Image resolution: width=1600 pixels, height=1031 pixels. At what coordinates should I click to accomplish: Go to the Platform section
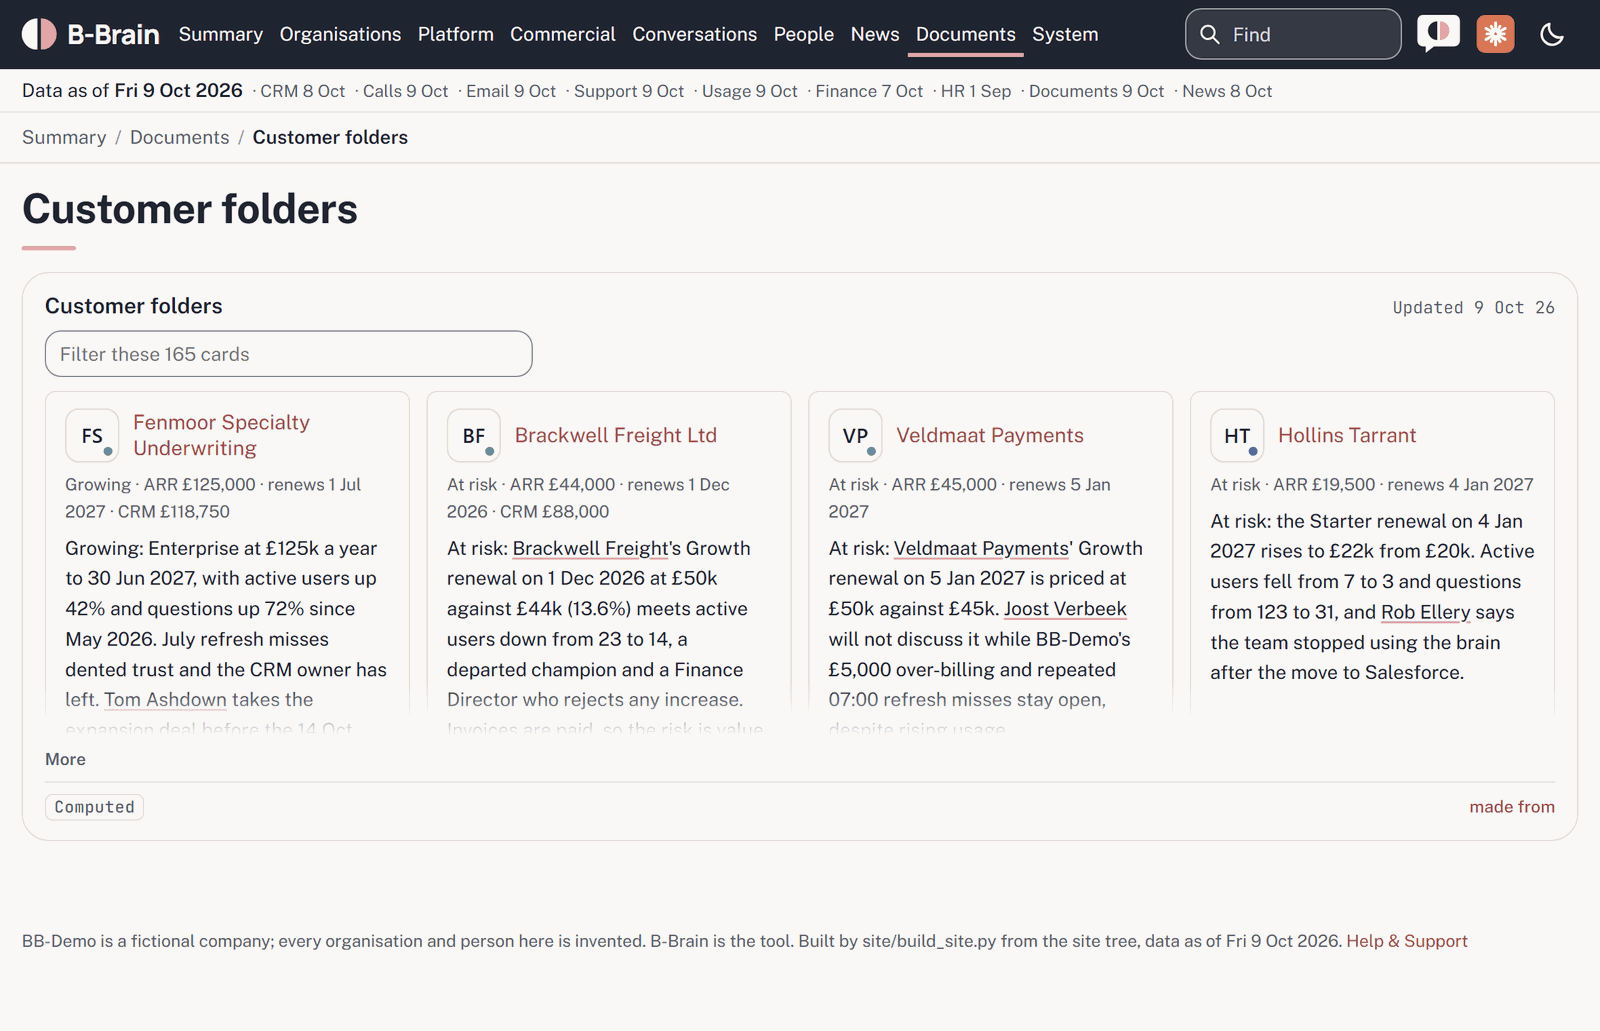point(456,34)
